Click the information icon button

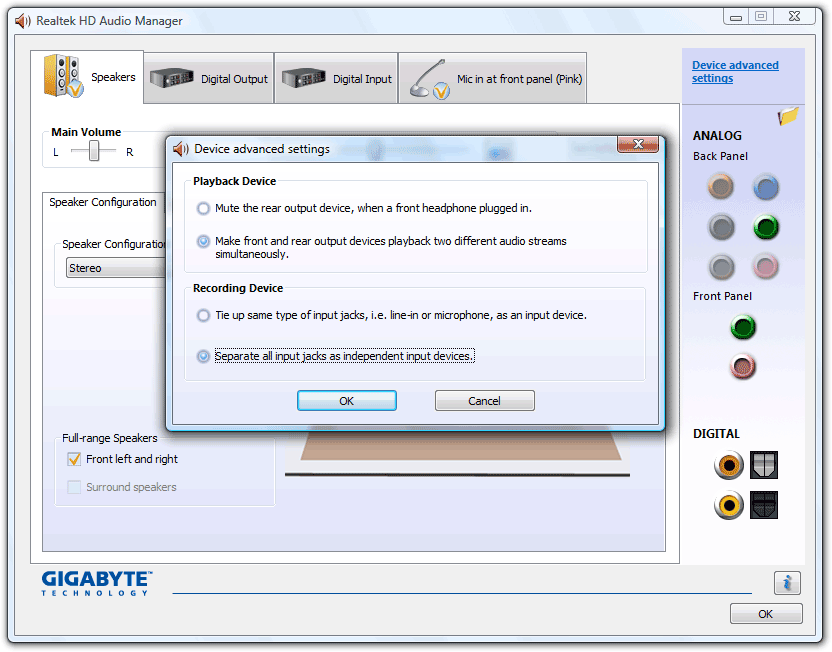click(787, 583)
